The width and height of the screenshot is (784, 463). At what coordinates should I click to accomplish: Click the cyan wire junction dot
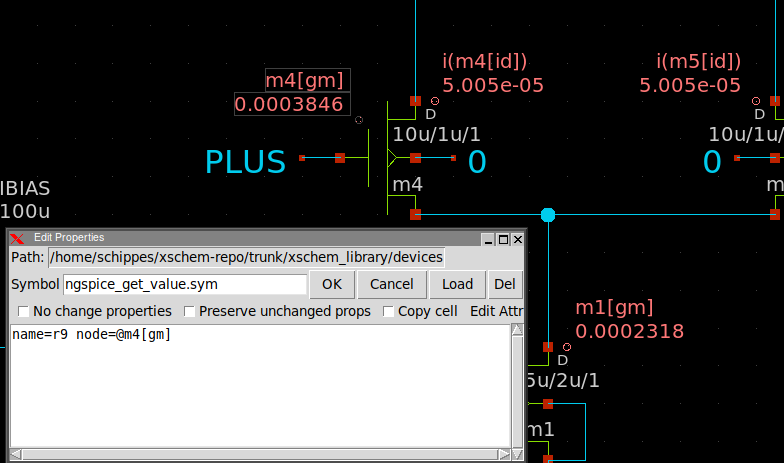point(548,215)
